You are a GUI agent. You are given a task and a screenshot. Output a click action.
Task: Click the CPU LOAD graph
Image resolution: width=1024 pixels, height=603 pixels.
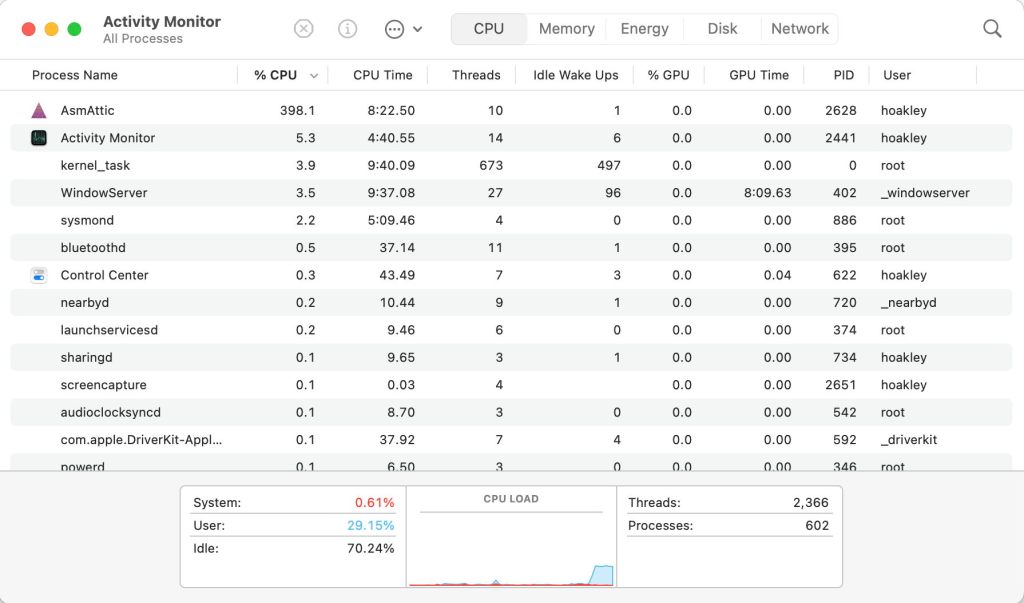pyautogui.click(x=511, y=549)
